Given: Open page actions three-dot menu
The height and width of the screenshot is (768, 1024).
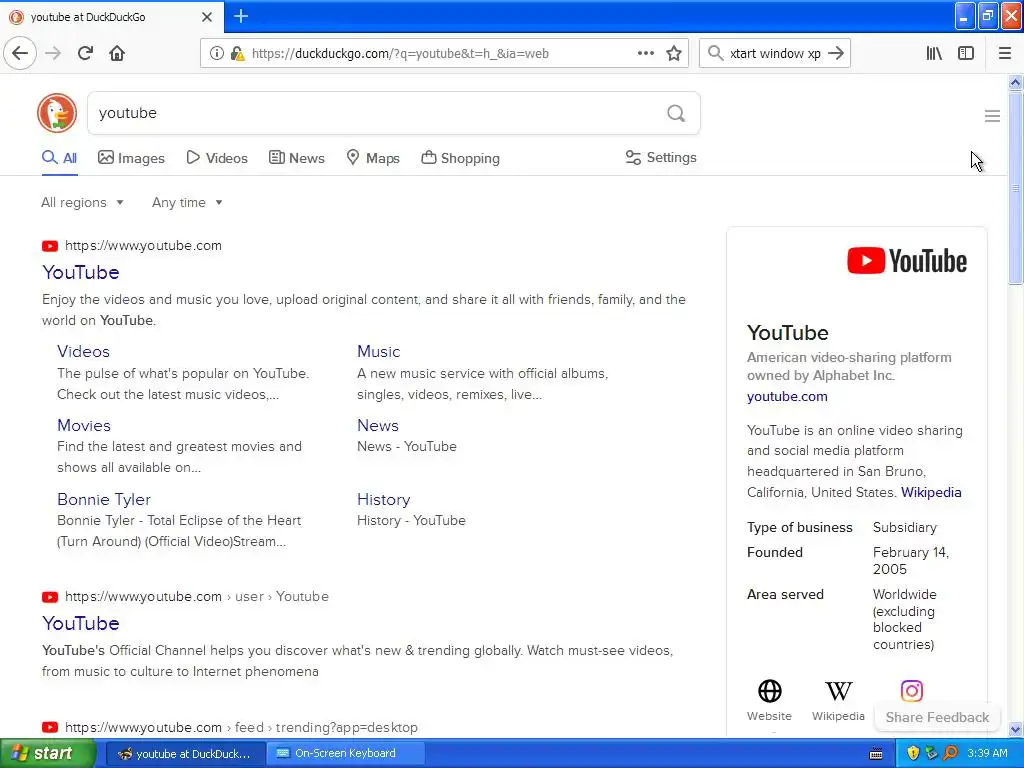Looking at the screenshot, I should [645, 53].
